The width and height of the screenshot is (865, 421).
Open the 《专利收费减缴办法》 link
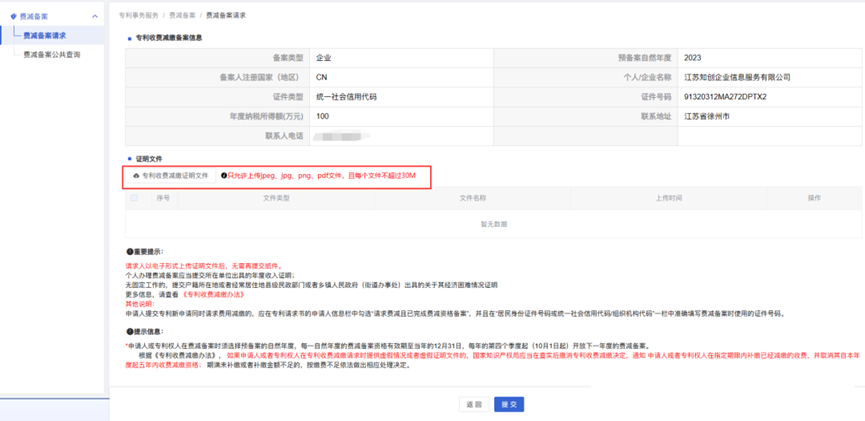[213, 295]
